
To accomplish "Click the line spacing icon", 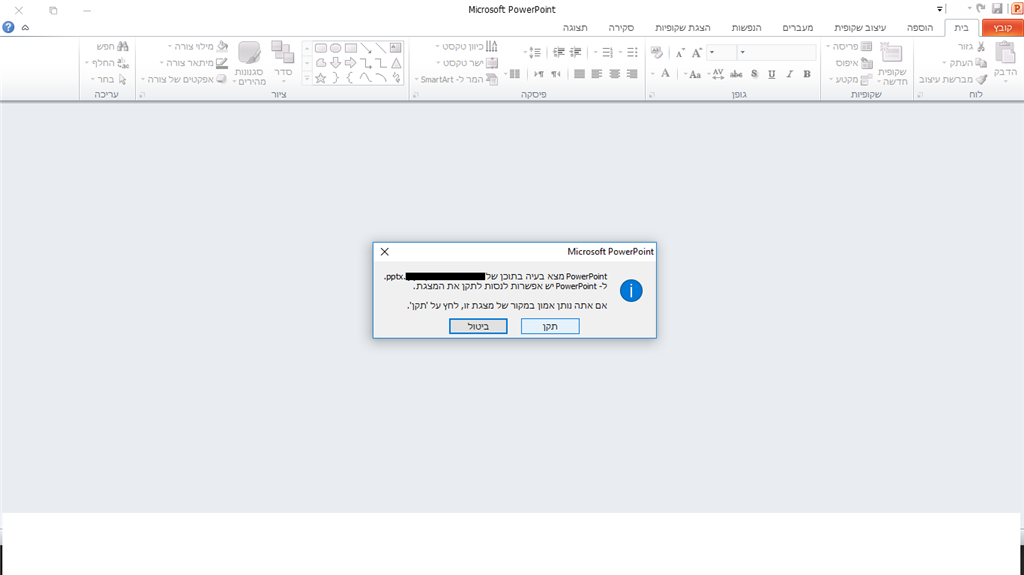I will tap(534, 52).
